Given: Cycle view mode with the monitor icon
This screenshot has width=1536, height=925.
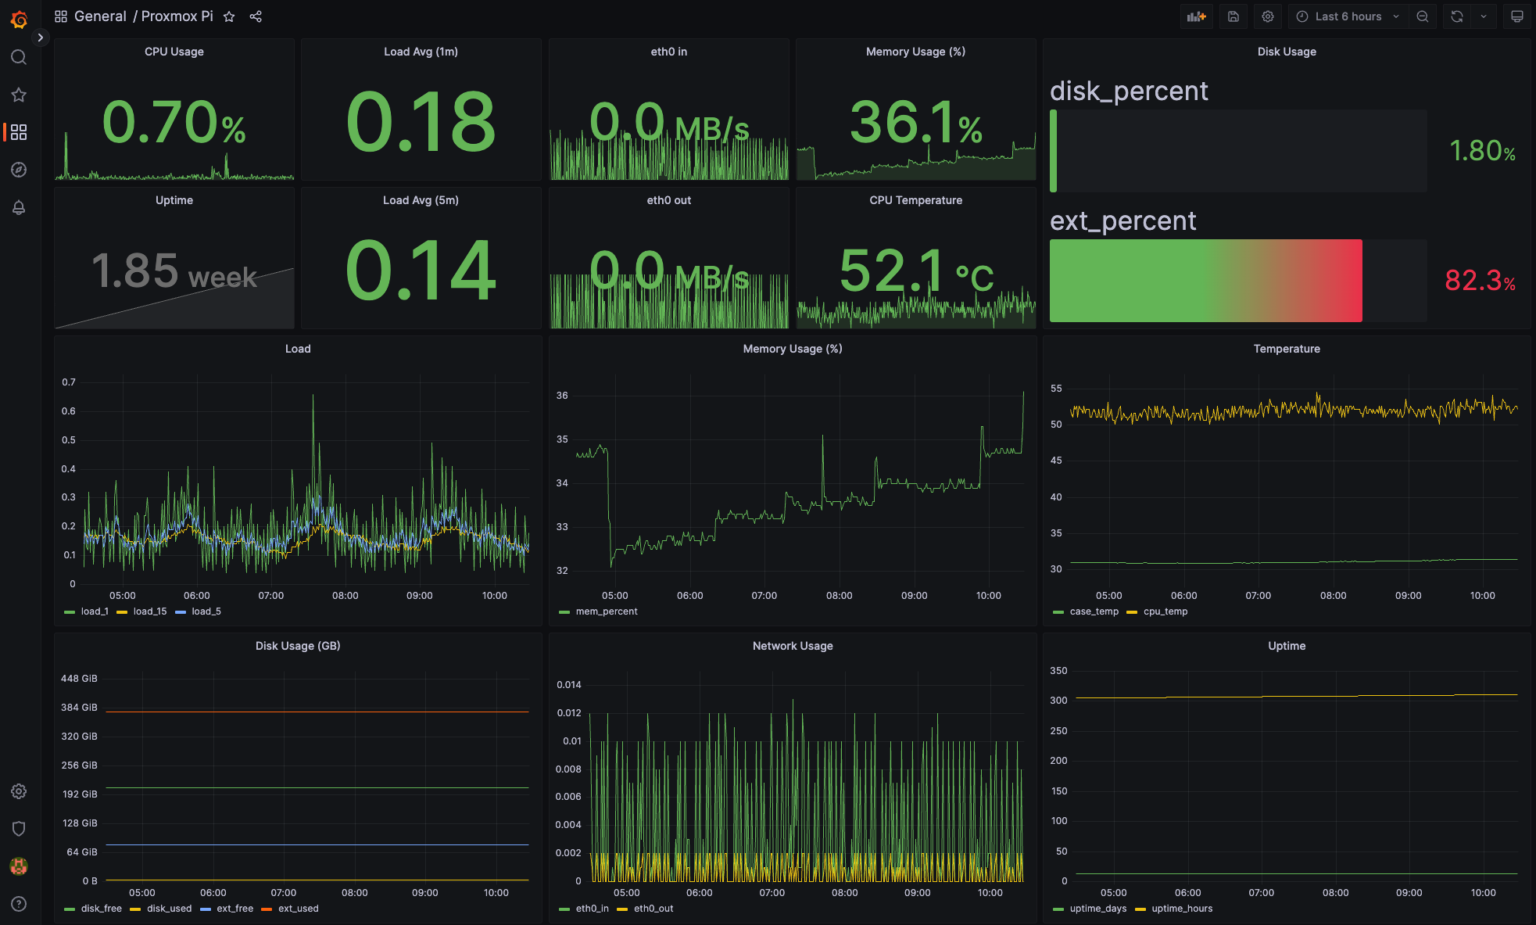Looking at the screenshot, I should [1517, 17].
